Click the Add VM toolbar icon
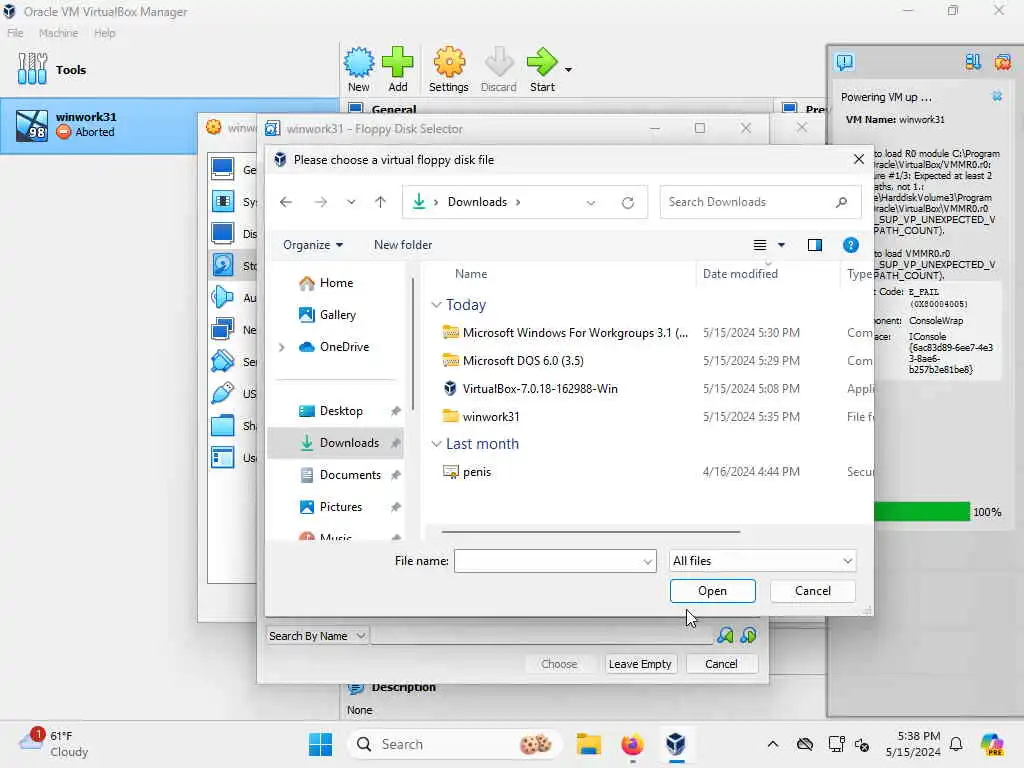1024x768 pixels. (398, 70)
